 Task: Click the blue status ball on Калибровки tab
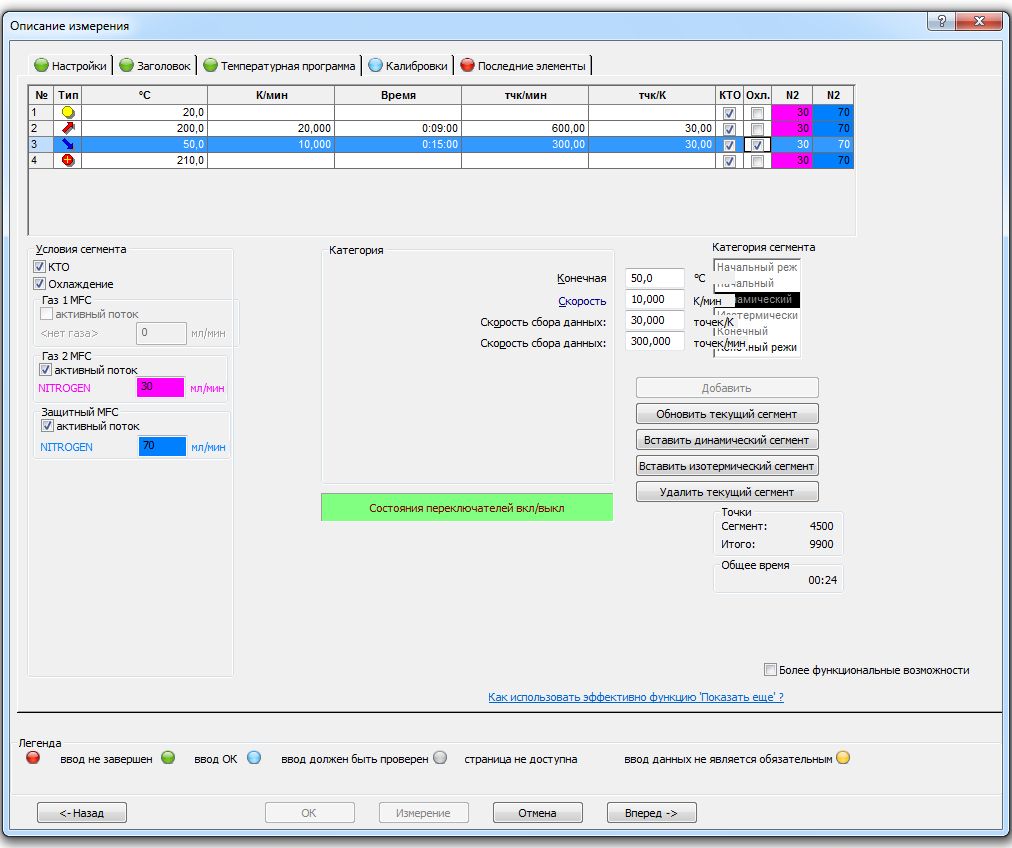(376, 66)
